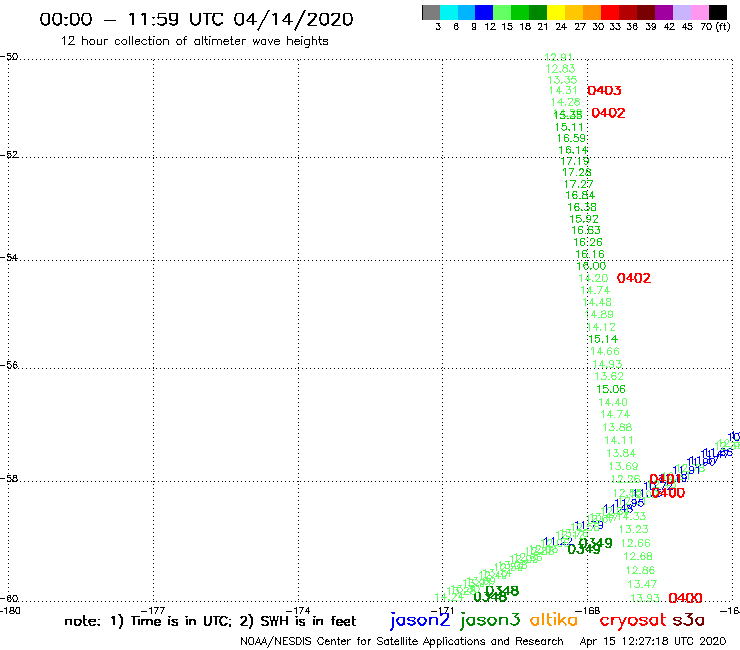Click the 'Apr 15 12:27:18 UTC 2020' timestamp
The width and height of the screenshot is (740, 650).
(653, 641)
